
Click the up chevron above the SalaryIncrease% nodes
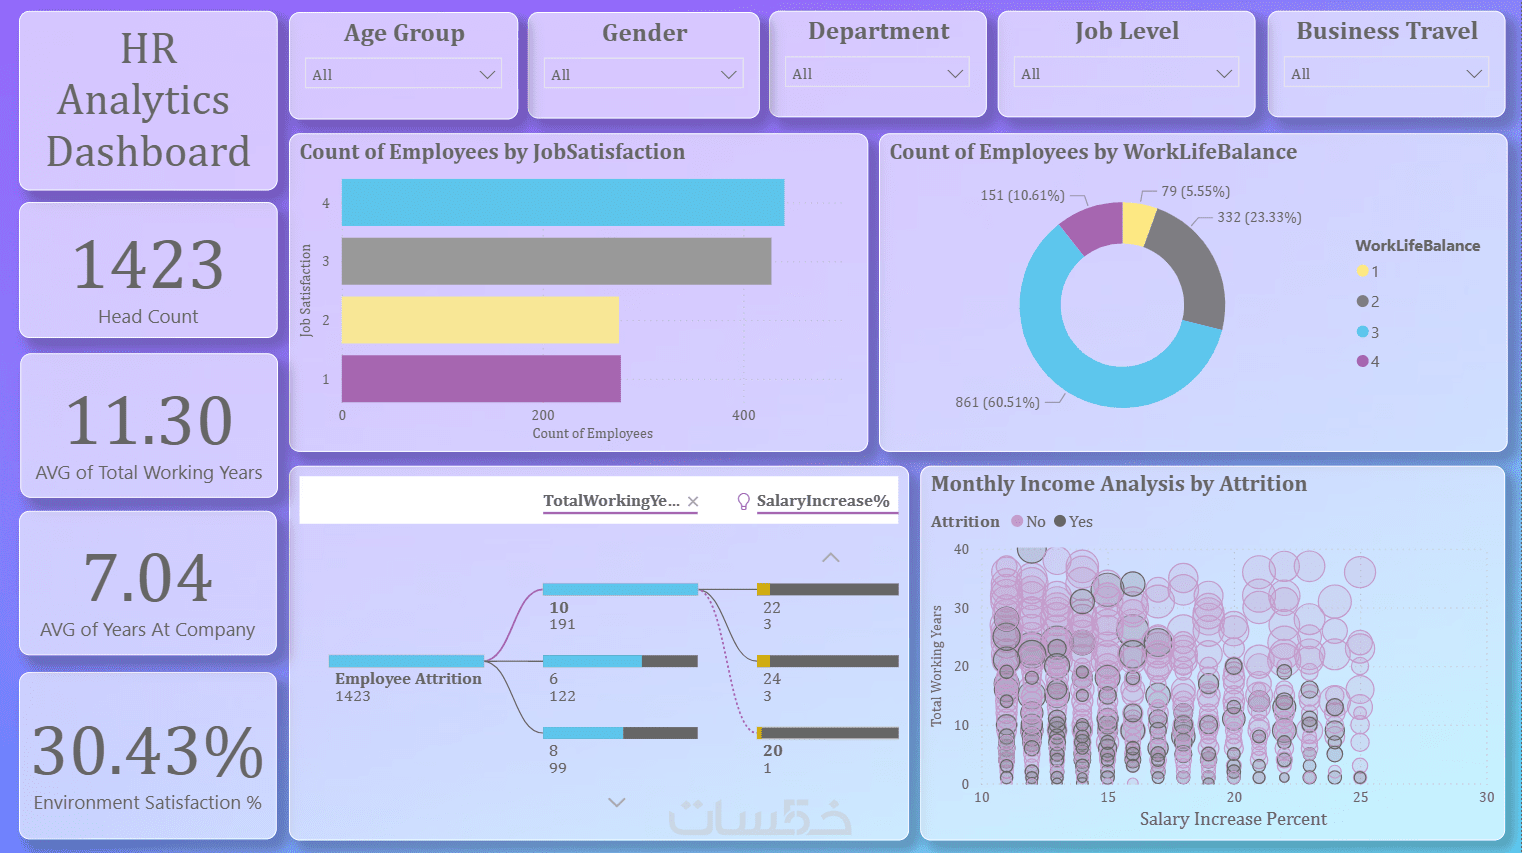(x=830, y=558)
